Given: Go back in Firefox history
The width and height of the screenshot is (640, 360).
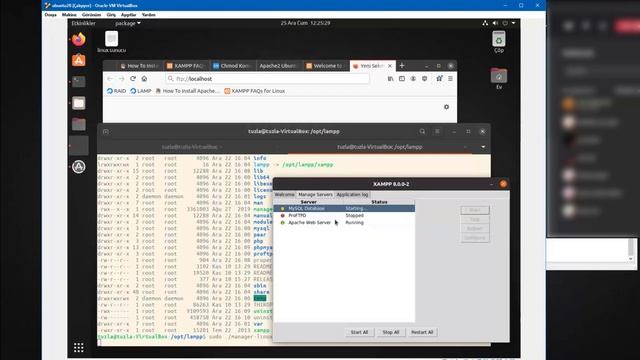Looking at the screenshot, I should pos(110,78).
